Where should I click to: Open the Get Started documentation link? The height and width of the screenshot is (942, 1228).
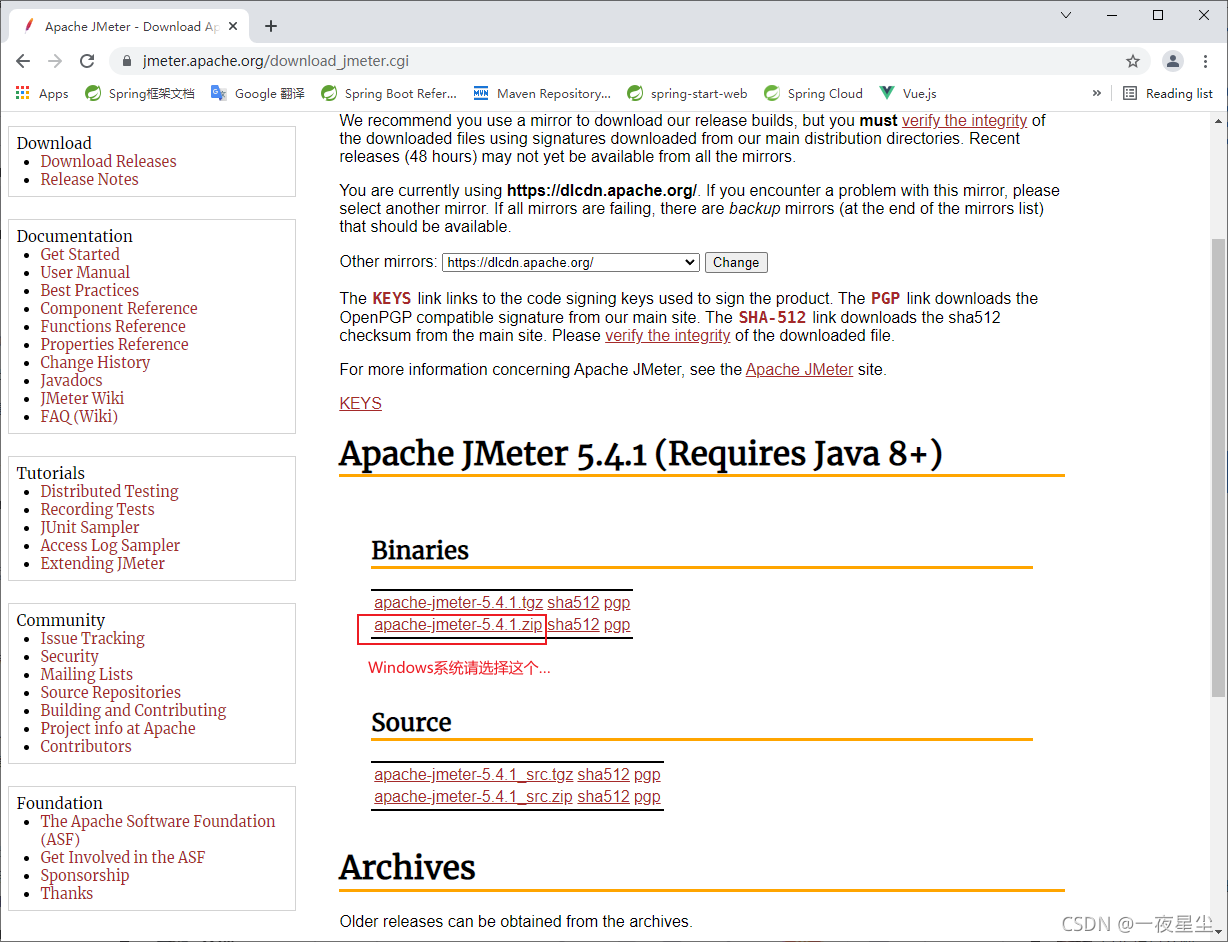coord(80,254)
